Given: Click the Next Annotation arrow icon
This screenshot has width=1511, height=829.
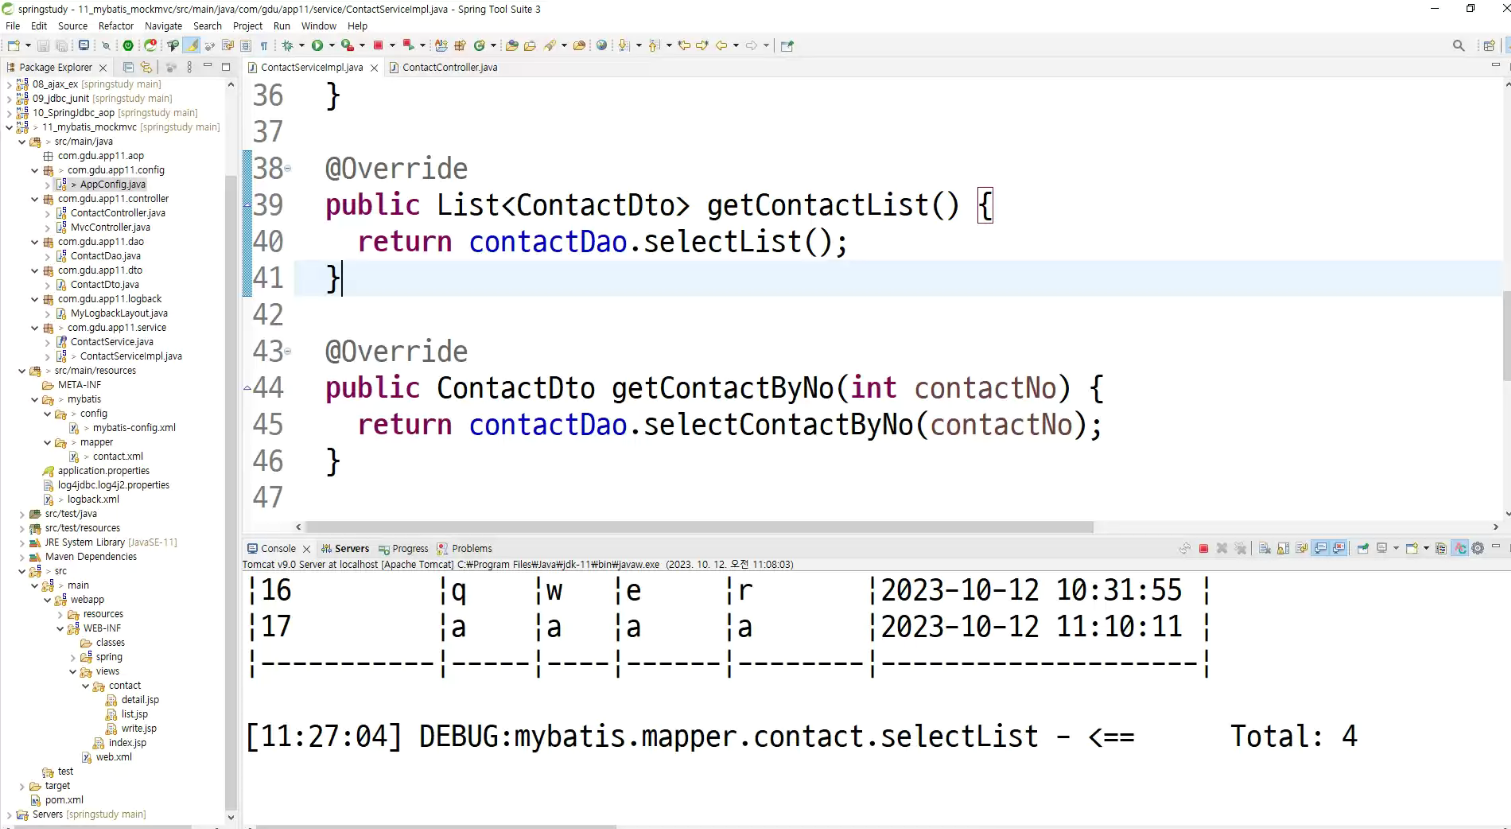Looking at the screenshot, I should [x=623, y=45].
